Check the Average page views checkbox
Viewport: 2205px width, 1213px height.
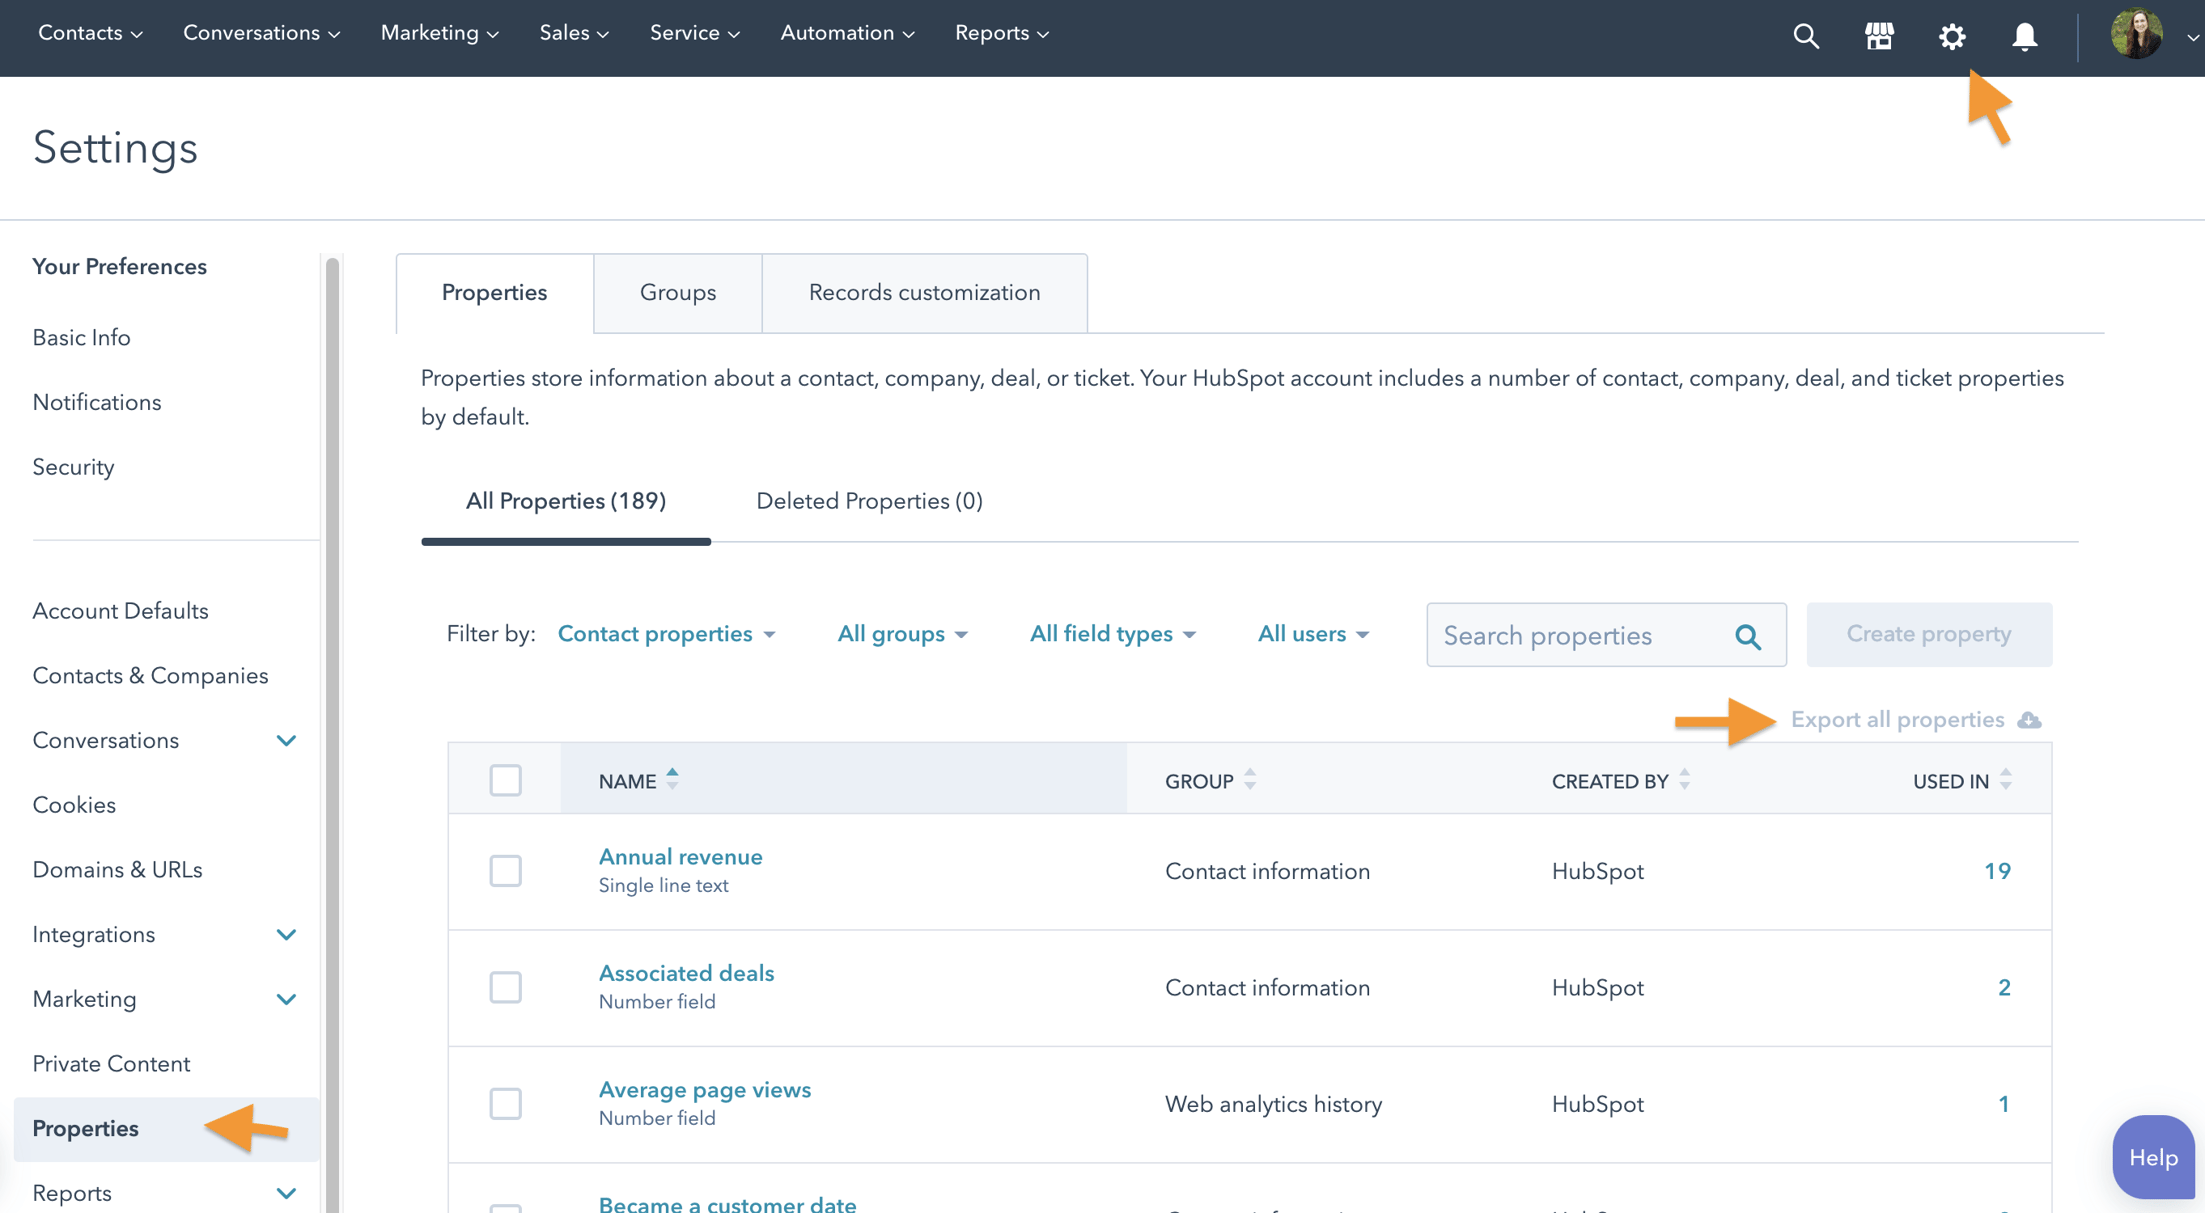pos(506,1103)
